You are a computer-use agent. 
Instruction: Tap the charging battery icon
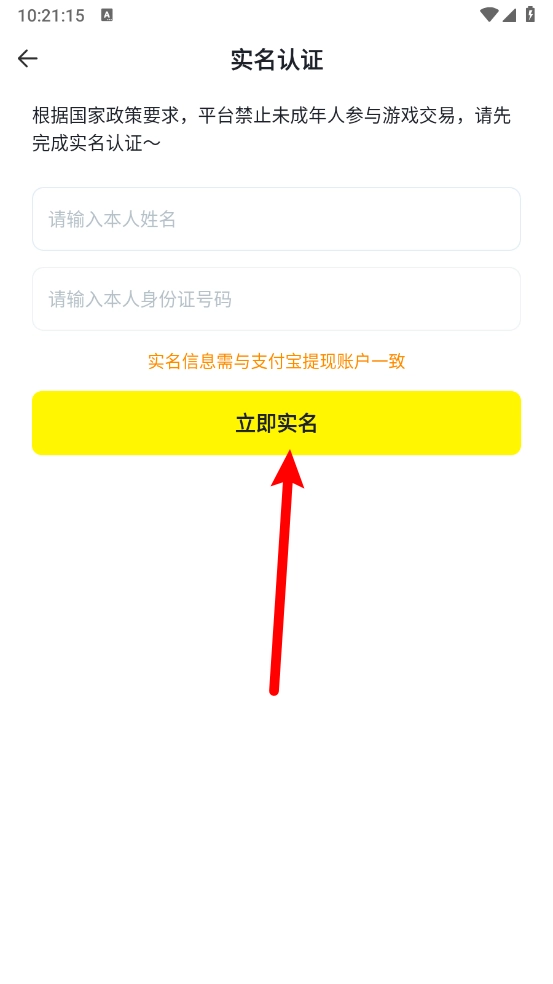(530, 14)
